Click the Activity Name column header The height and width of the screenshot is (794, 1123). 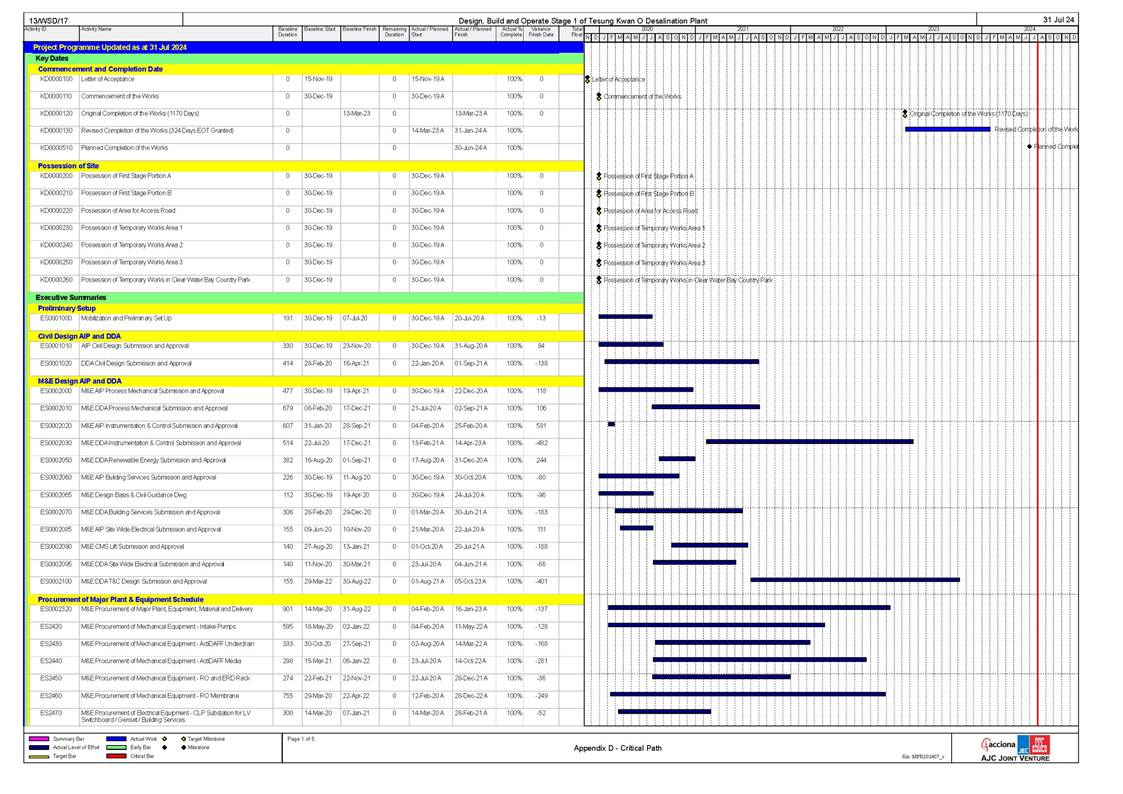(96, 30)
